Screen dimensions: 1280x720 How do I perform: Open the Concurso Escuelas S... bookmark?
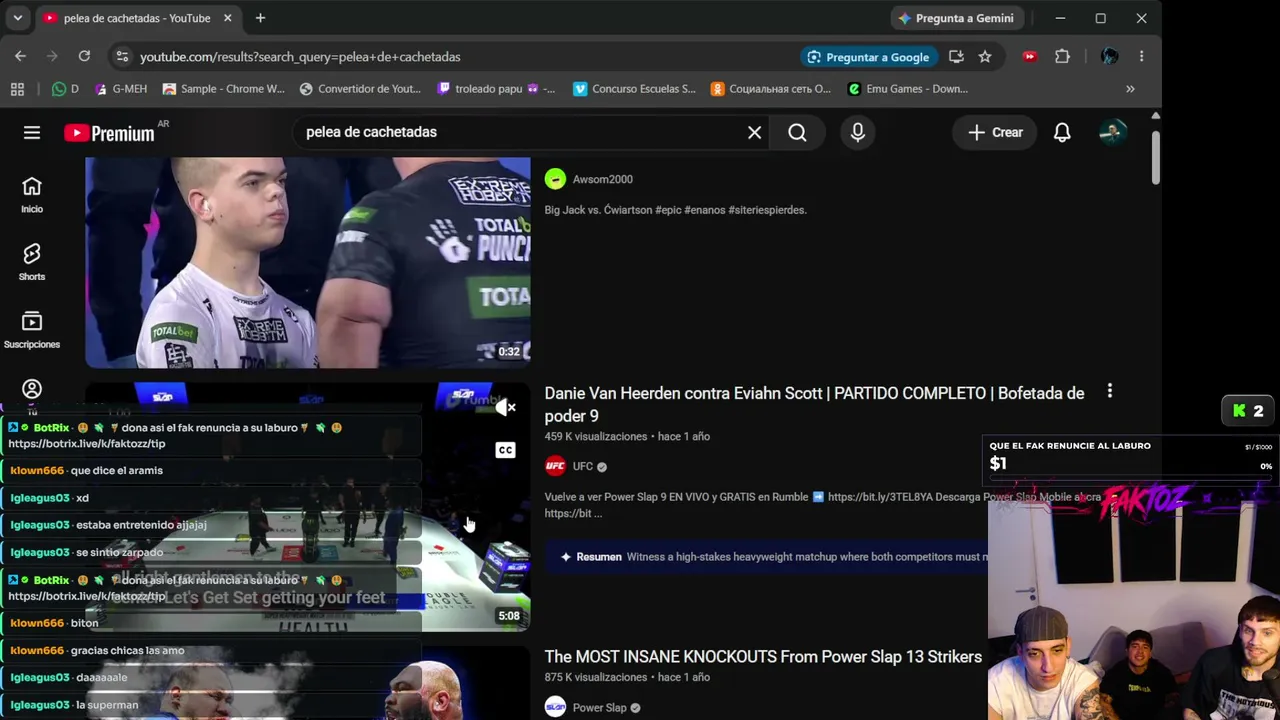click(634, 89)
